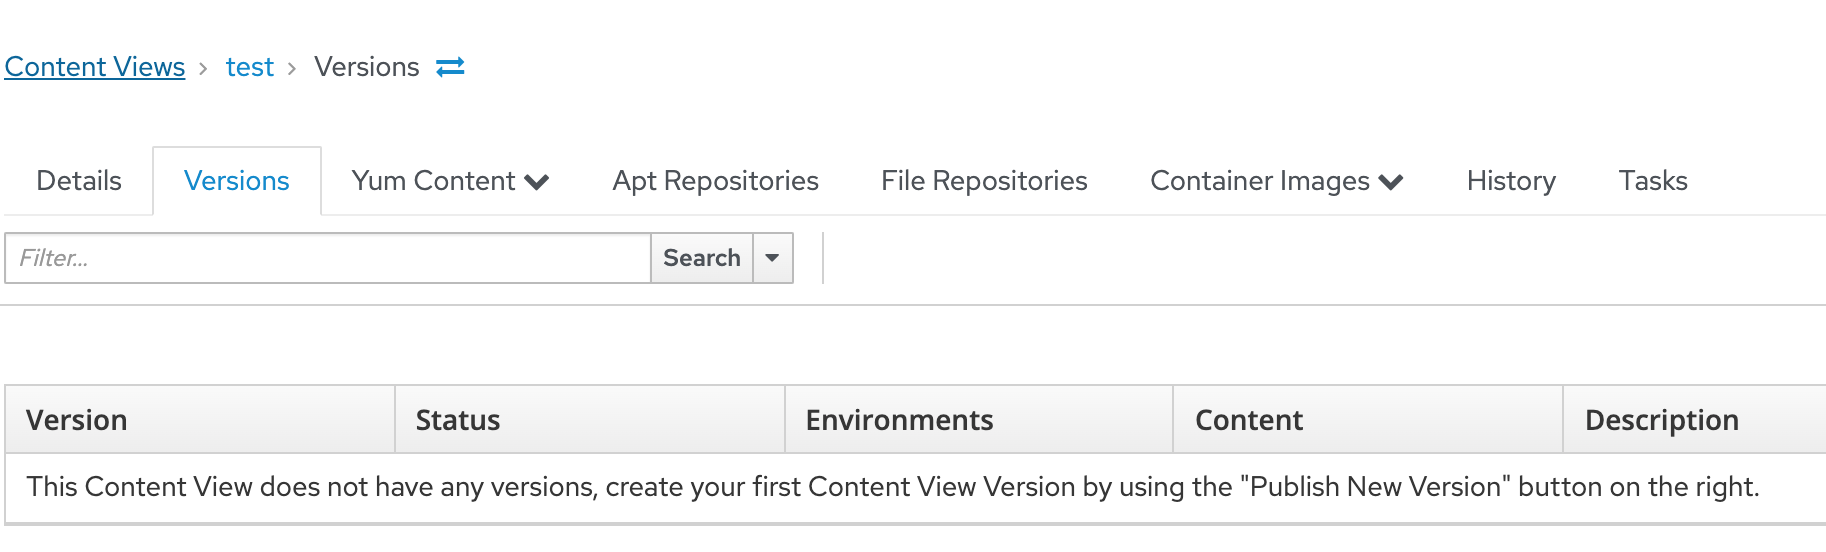Sort by the Version column header
Screen dimensions: 1826x552
(200, 420)
